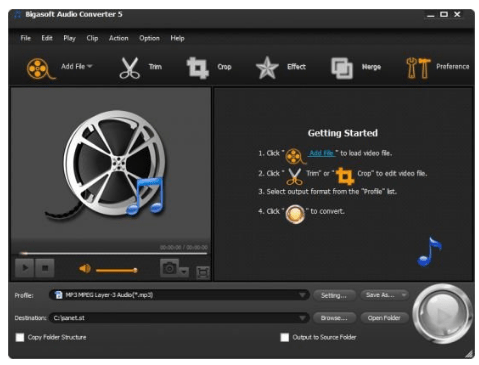Image resolution: width=479 pixels, height=365 pixels.
Task: Select the Trim scissors tool
Action: click(x=129, y=68)
